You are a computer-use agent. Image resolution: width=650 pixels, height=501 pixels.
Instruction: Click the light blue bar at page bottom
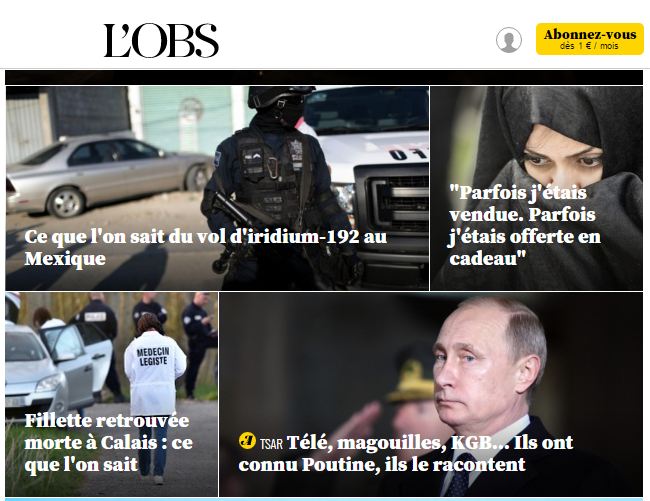324,499
